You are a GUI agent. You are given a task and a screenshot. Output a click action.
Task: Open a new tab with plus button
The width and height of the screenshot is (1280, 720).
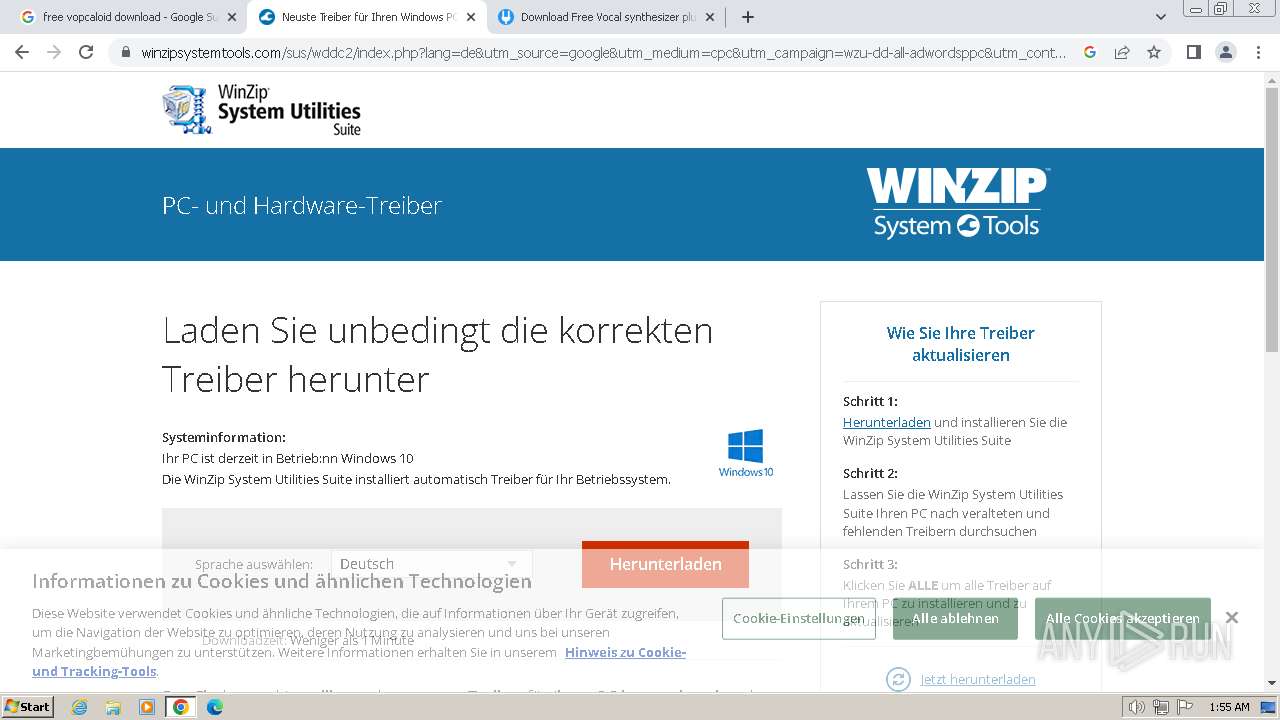point(748,17)
